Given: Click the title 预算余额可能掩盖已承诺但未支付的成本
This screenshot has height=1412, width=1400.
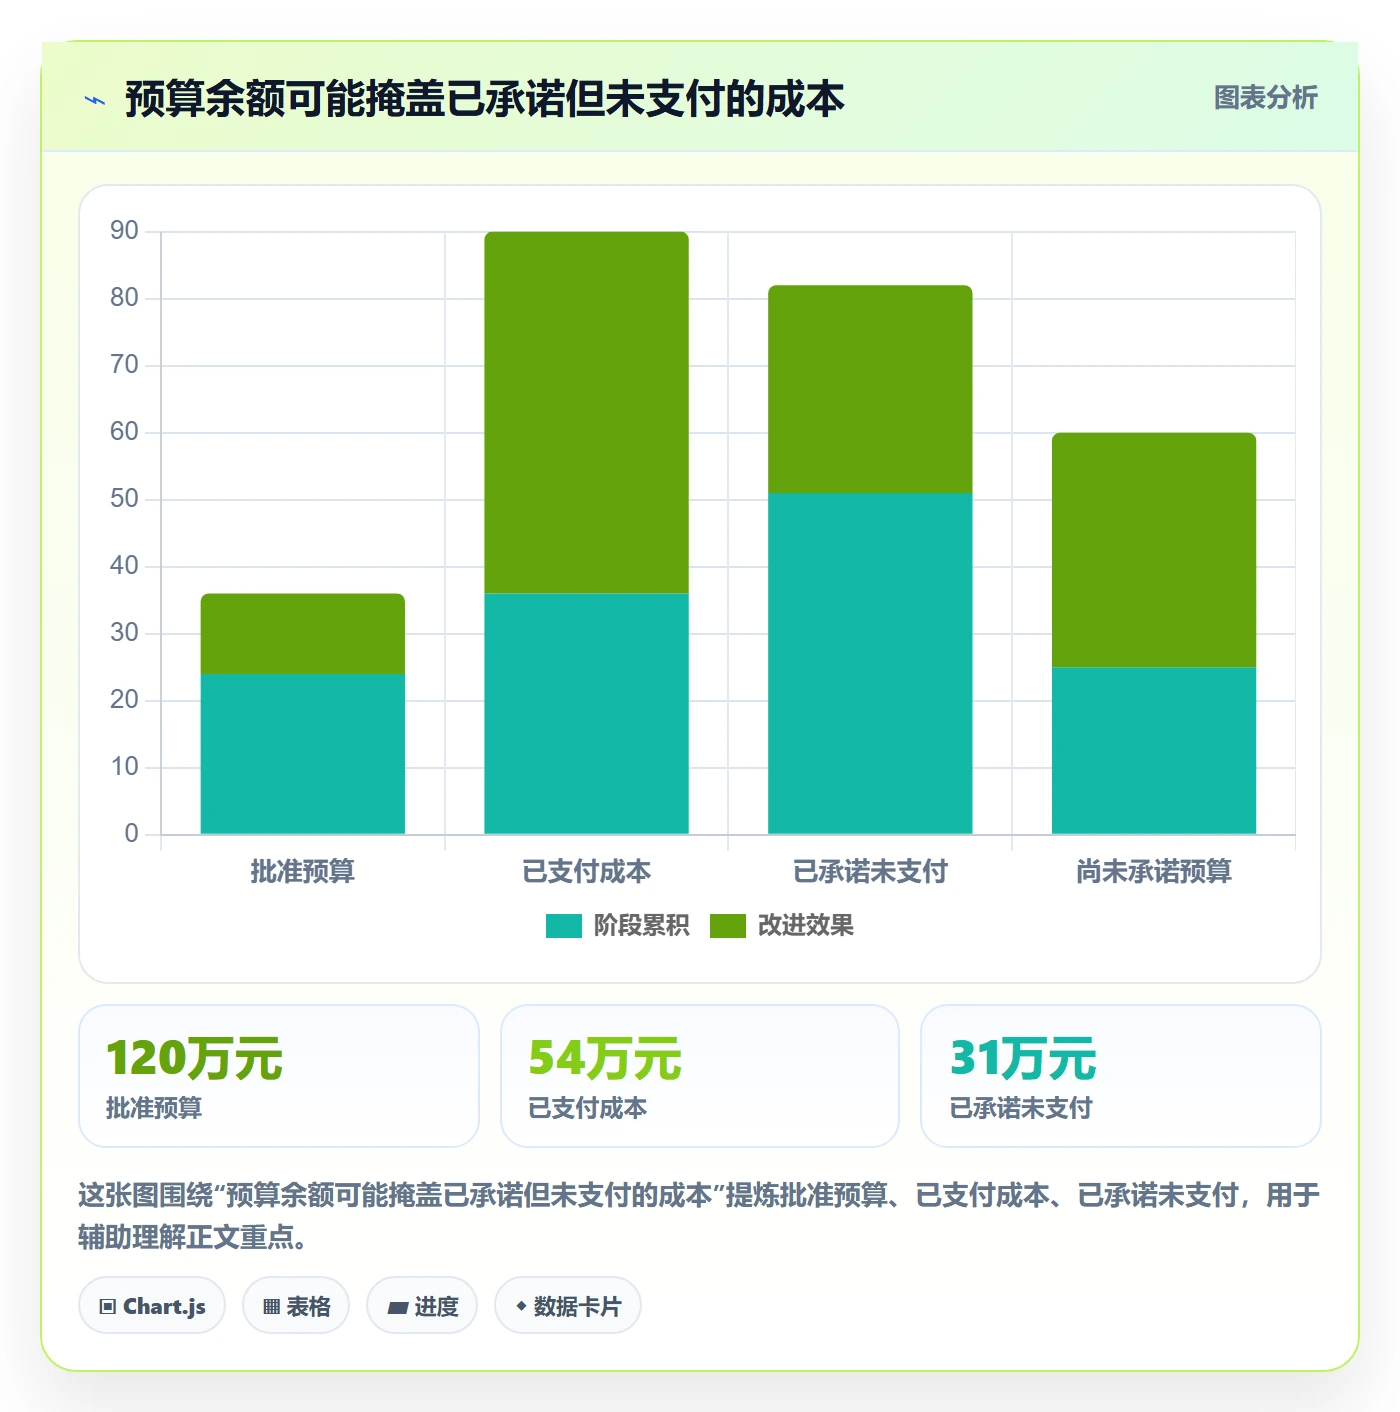Looking at the screenshot, I should click(485, 99).
